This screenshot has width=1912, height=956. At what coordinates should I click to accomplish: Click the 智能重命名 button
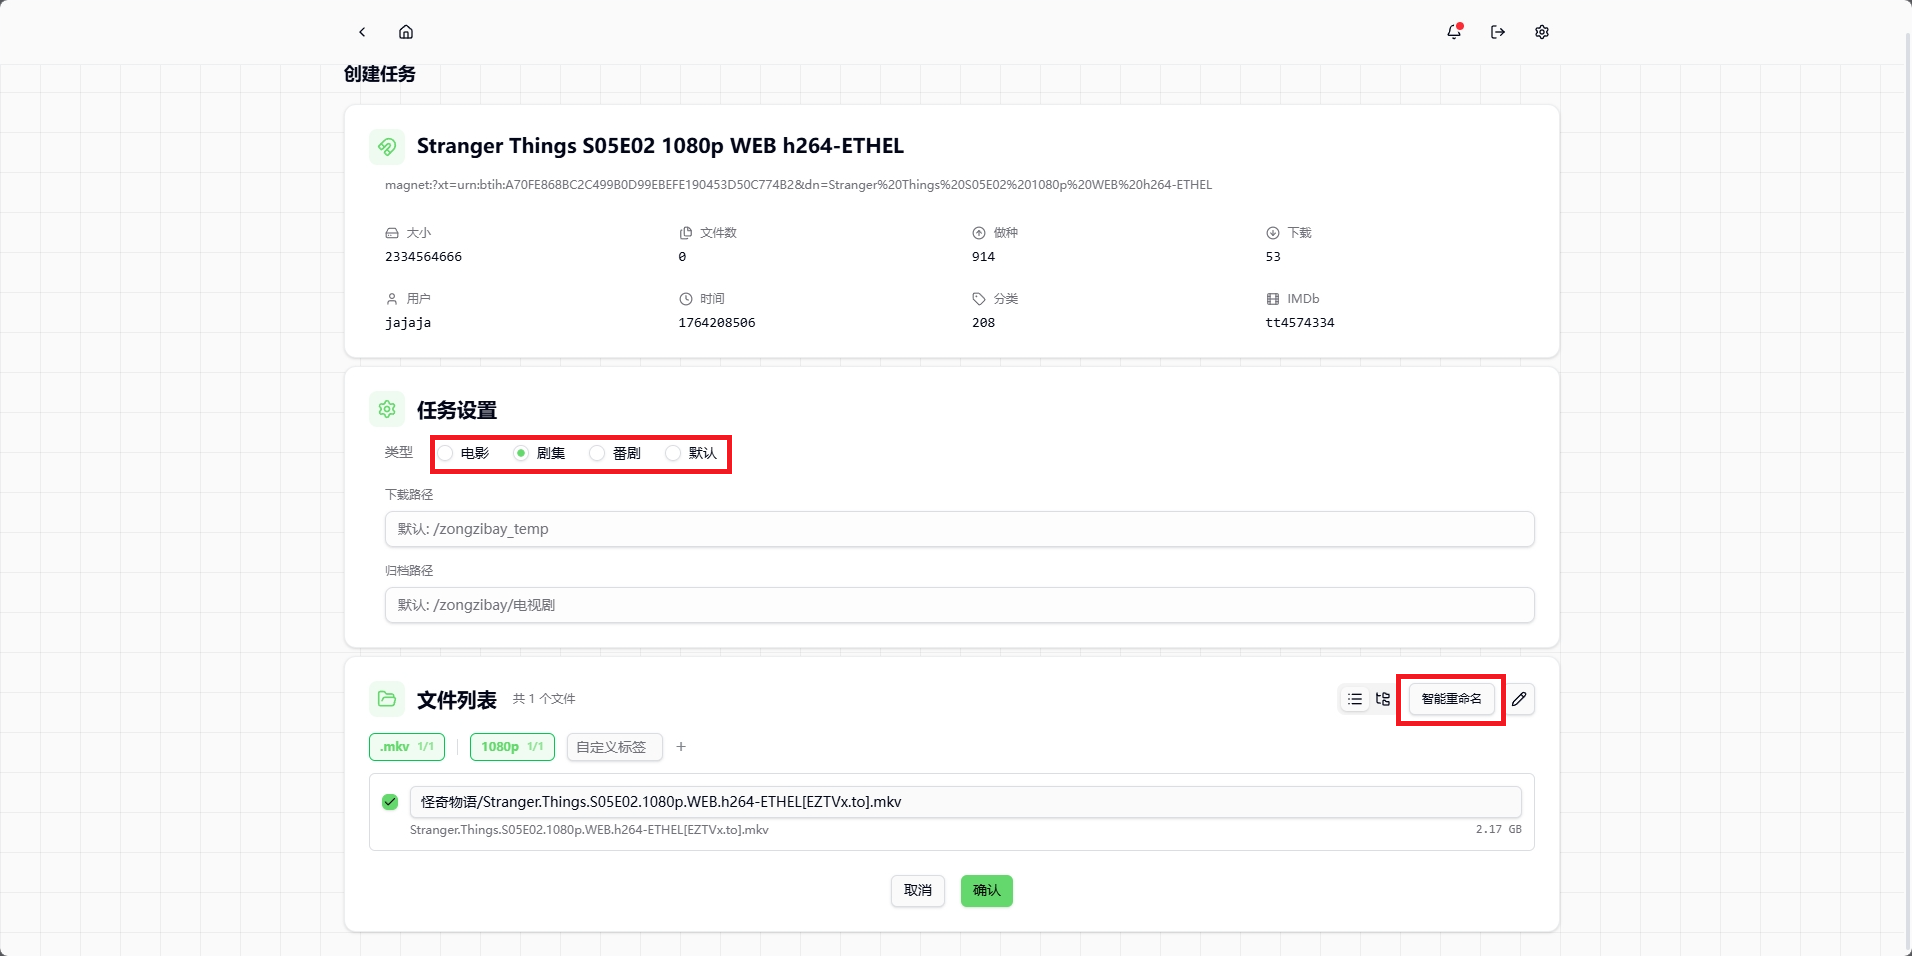pyautogui.click(x=1451, y=699)
